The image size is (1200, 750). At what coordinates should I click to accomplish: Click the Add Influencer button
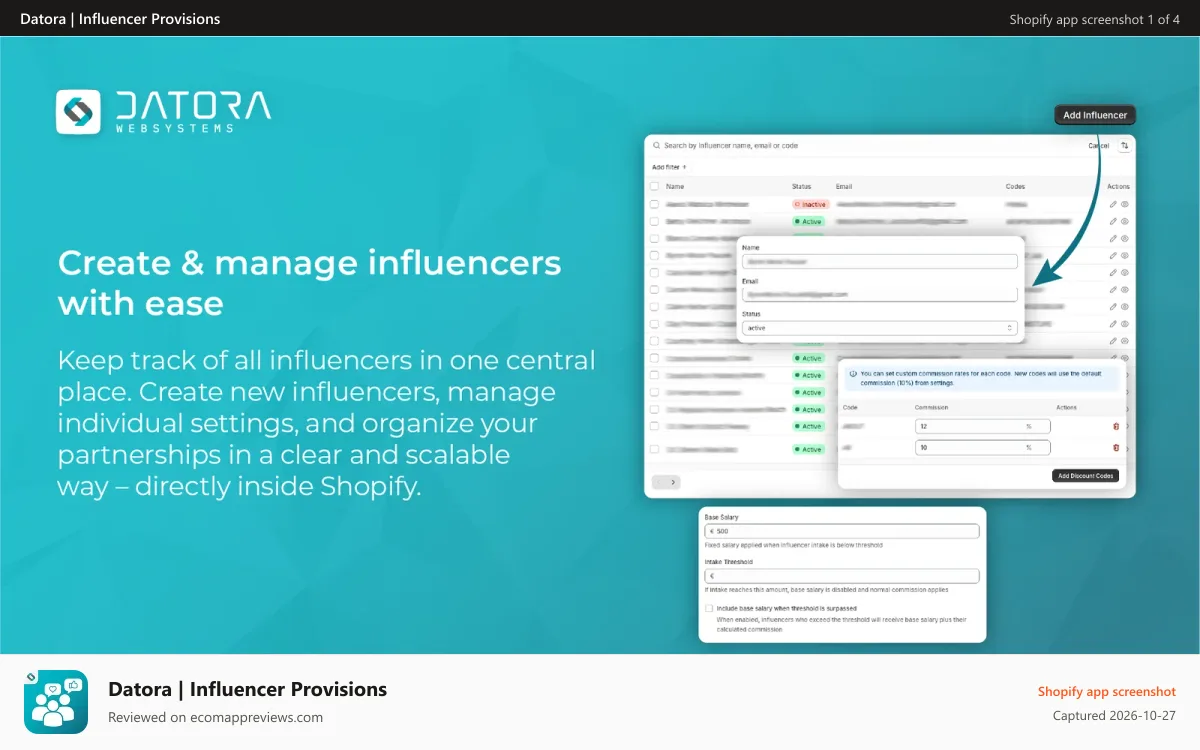click(x=1095, y=115)
